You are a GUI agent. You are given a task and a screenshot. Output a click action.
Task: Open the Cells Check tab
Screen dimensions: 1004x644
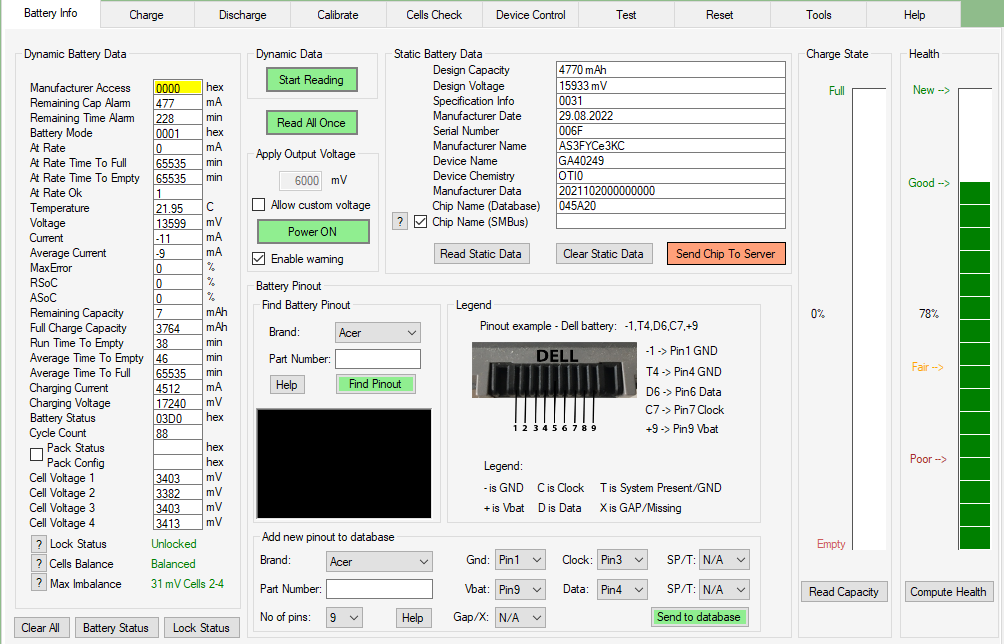(x=434, y=15)
